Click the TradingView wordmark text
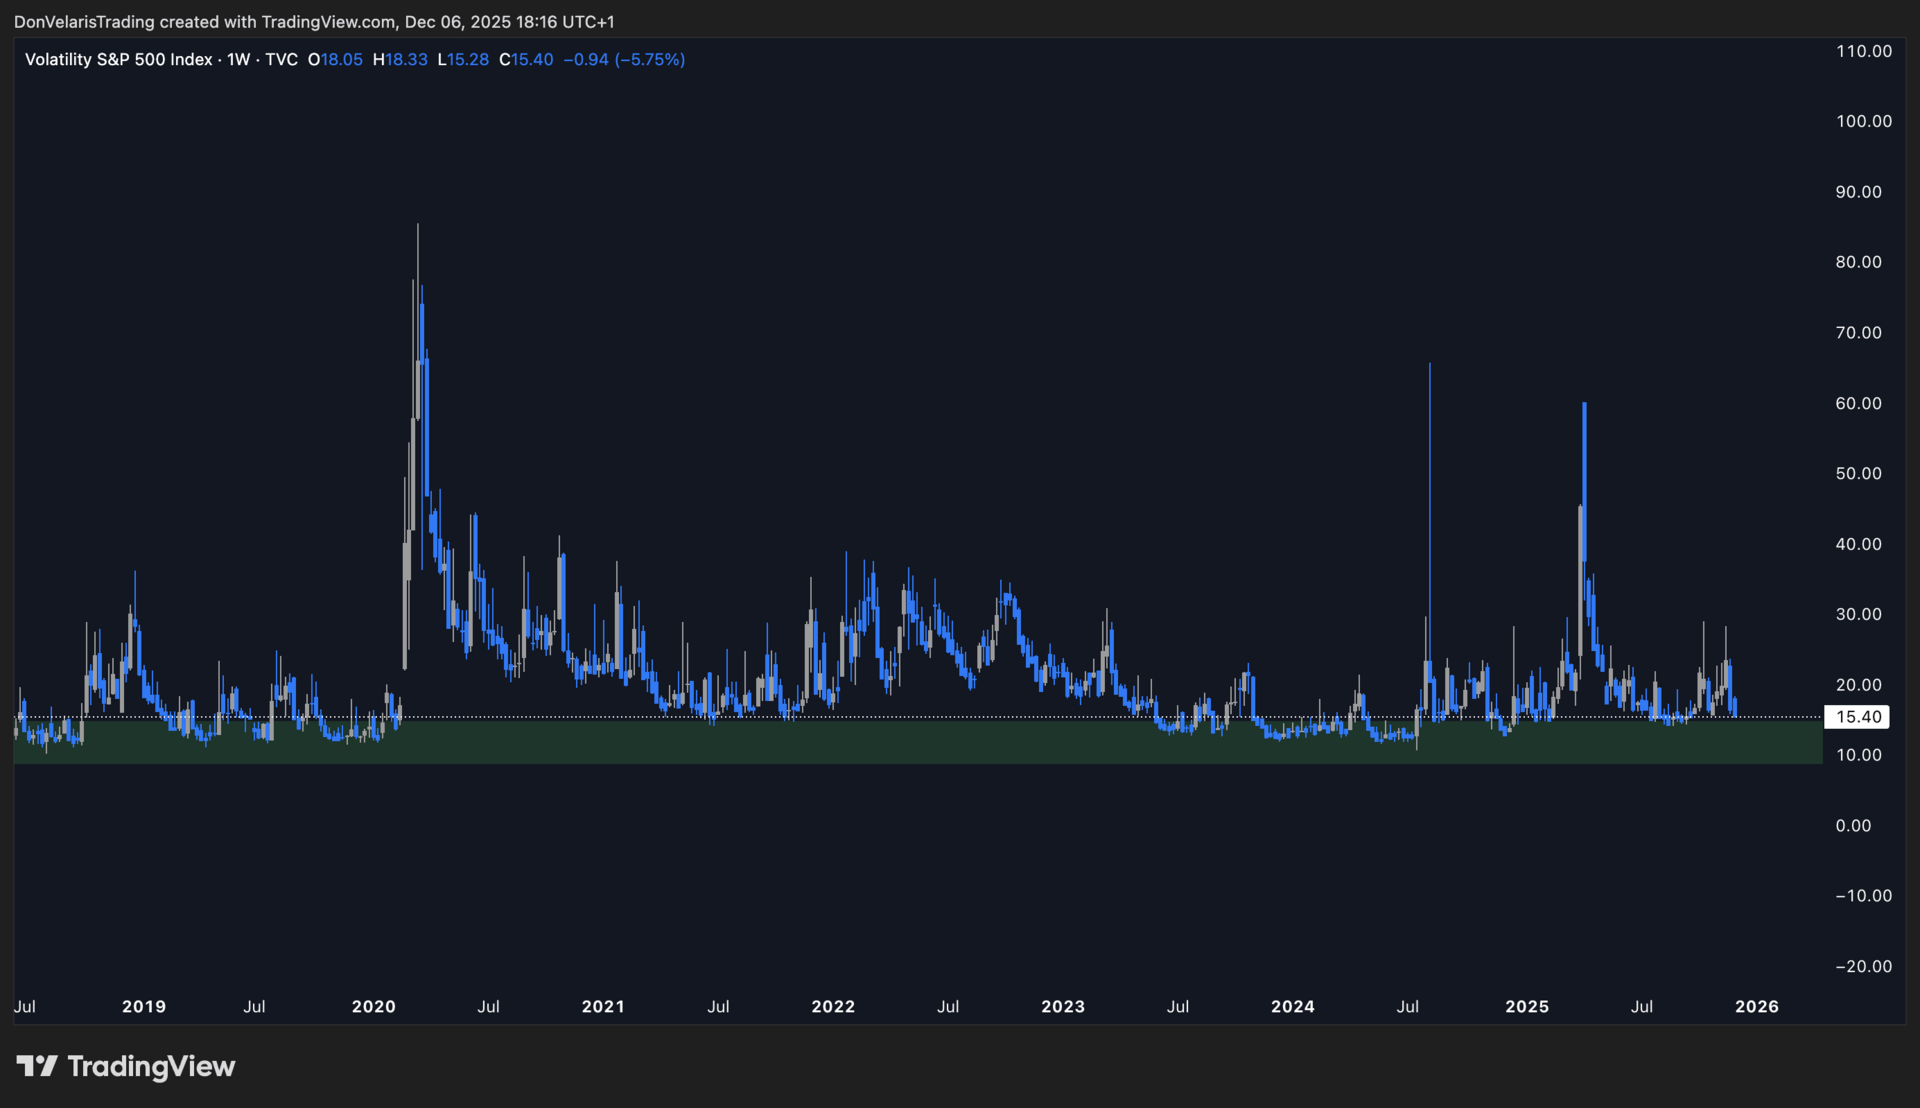The image size is (1920, 1108). (151, 1066)
